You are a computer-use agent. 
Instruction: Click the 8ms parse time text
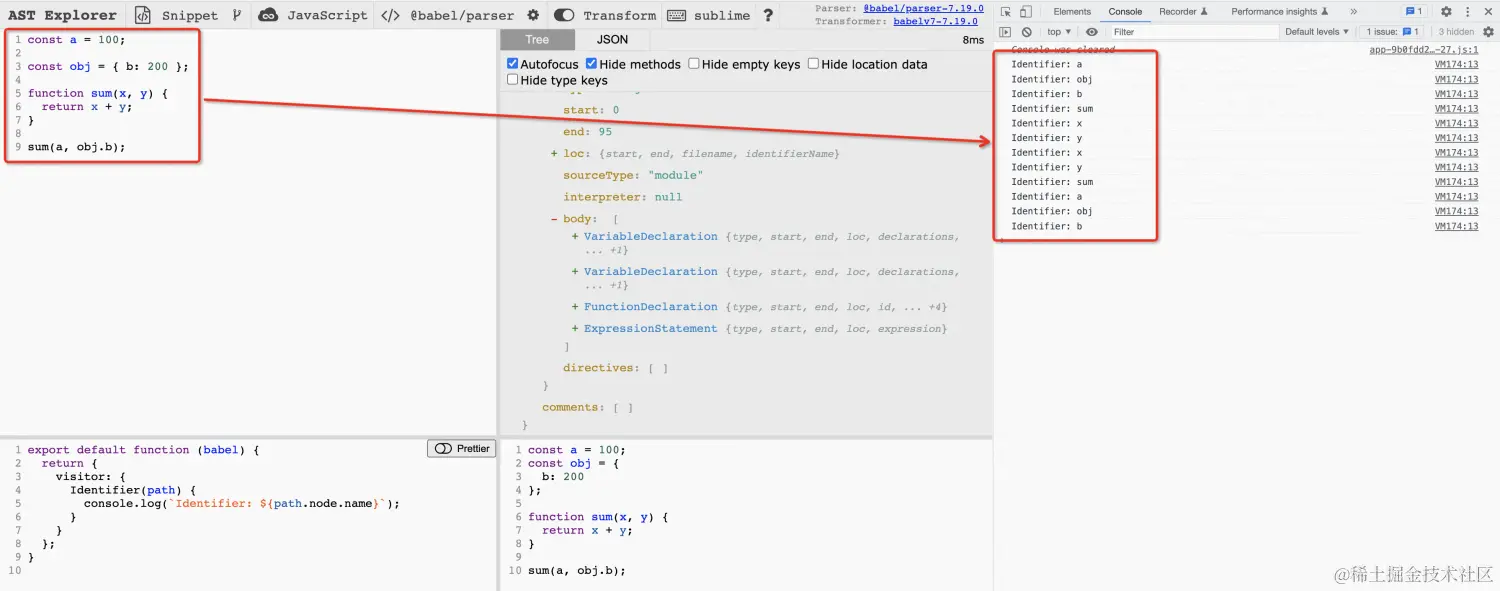point(973,40)
